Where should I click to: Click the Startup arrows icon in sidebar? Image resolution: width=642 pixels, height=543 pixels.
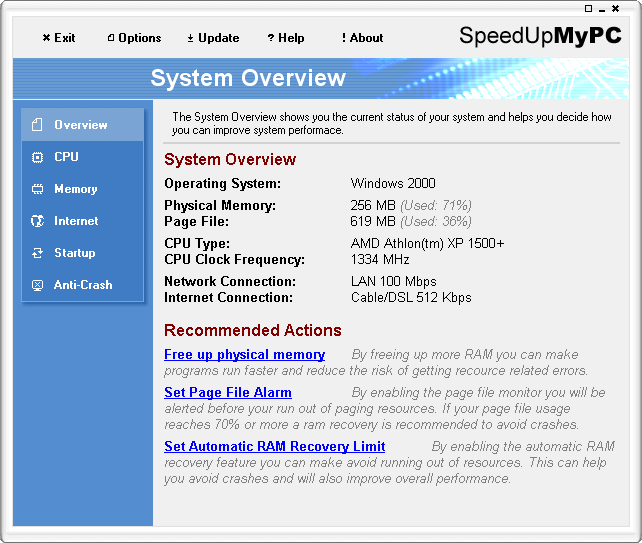click(x=37, y=253)
